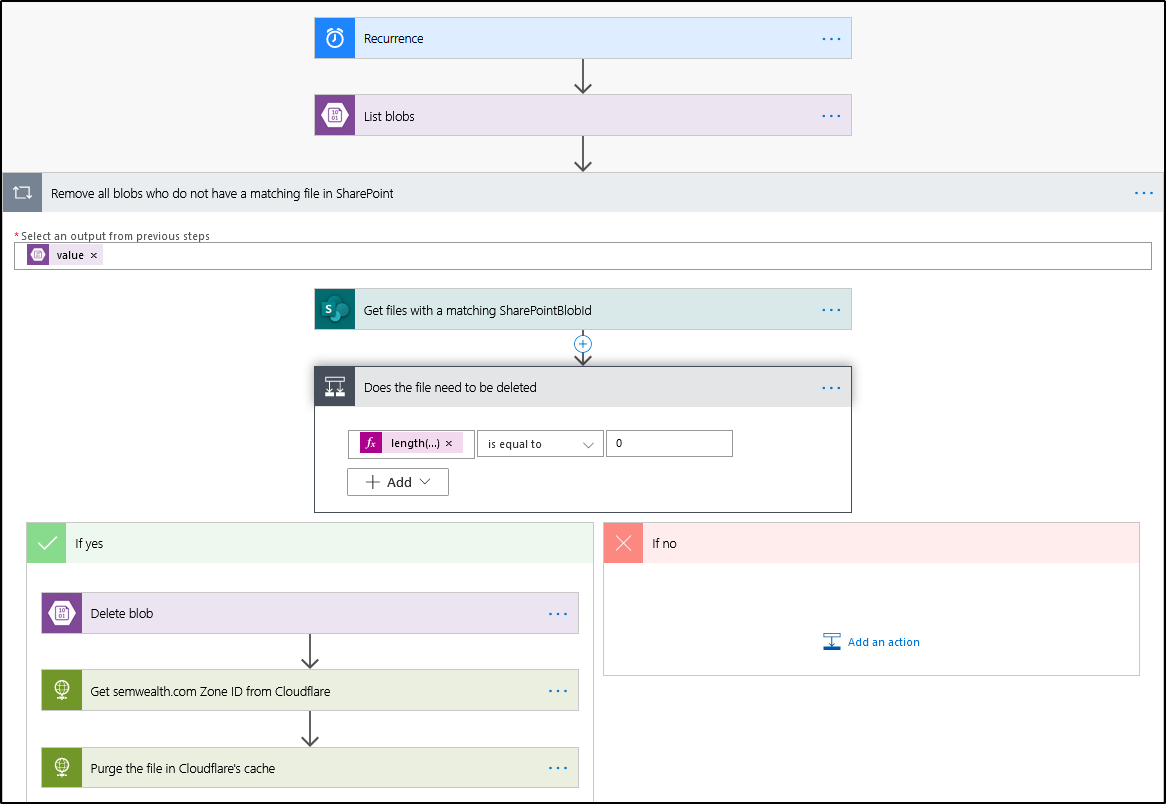This screenshot has height=804, width=1166.
Task: Expand the Add condition dropdown button
Action: click(x=398, y=482)
